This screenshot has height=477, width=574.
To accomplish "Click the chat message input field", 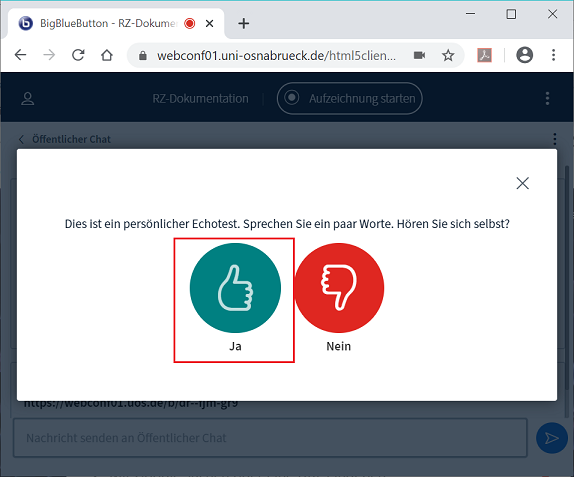I will point(271,438).
